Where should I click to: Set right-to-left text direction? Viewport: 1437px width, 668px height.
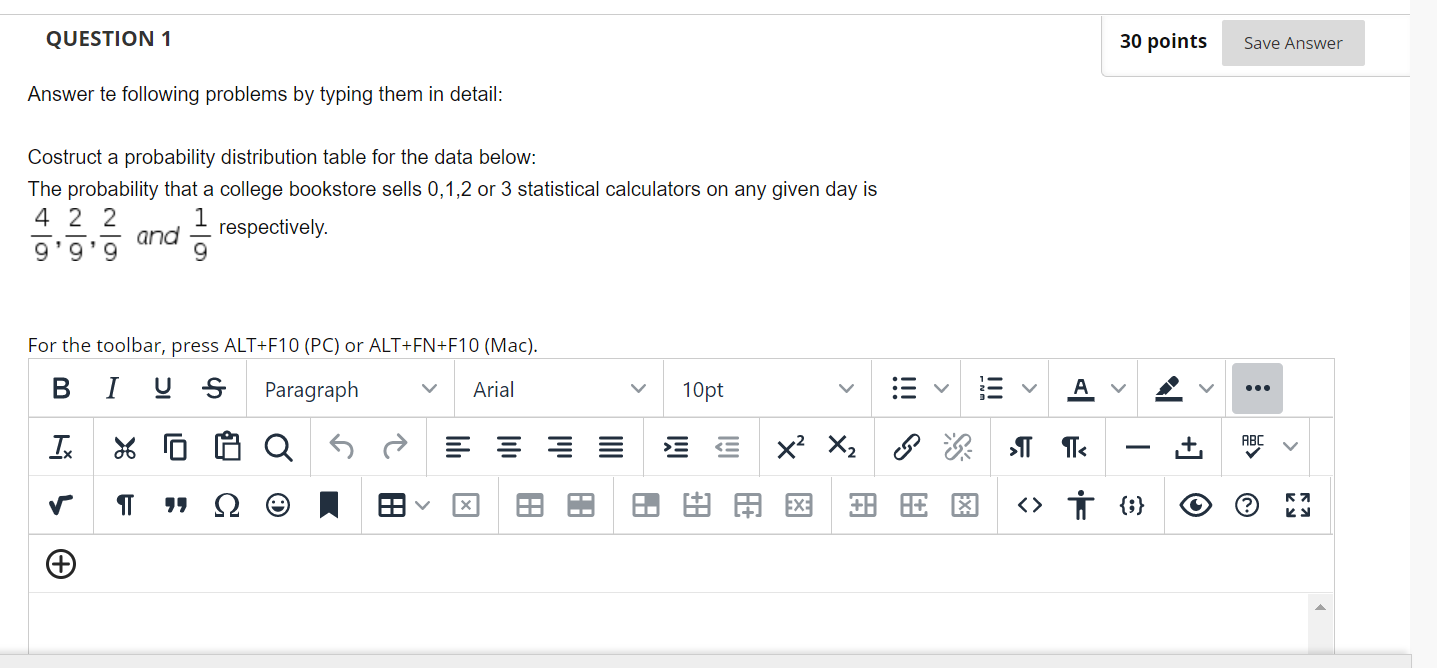tap(1072, 449)
